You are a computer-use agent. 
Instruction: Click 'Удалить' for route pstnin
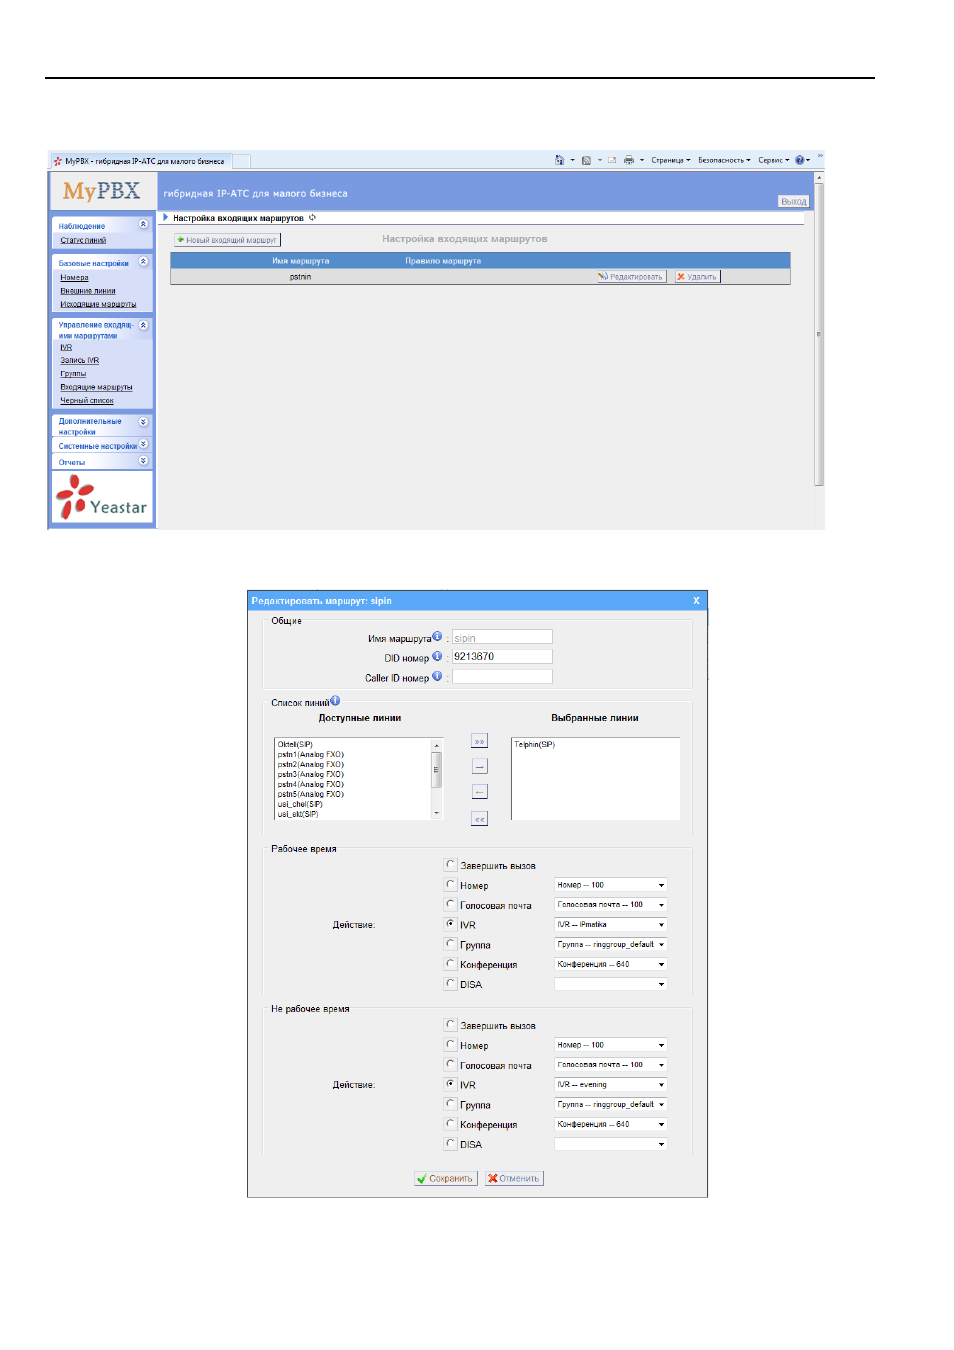[x=697, y=277]
